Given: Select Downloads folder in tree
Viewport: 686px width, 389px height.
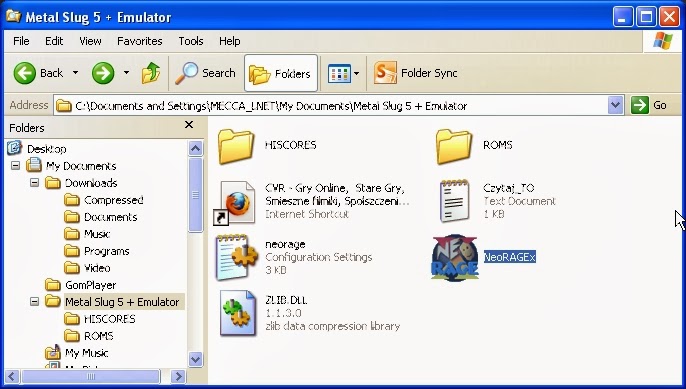Looking at the screenshot, I should tap(91, 183).
